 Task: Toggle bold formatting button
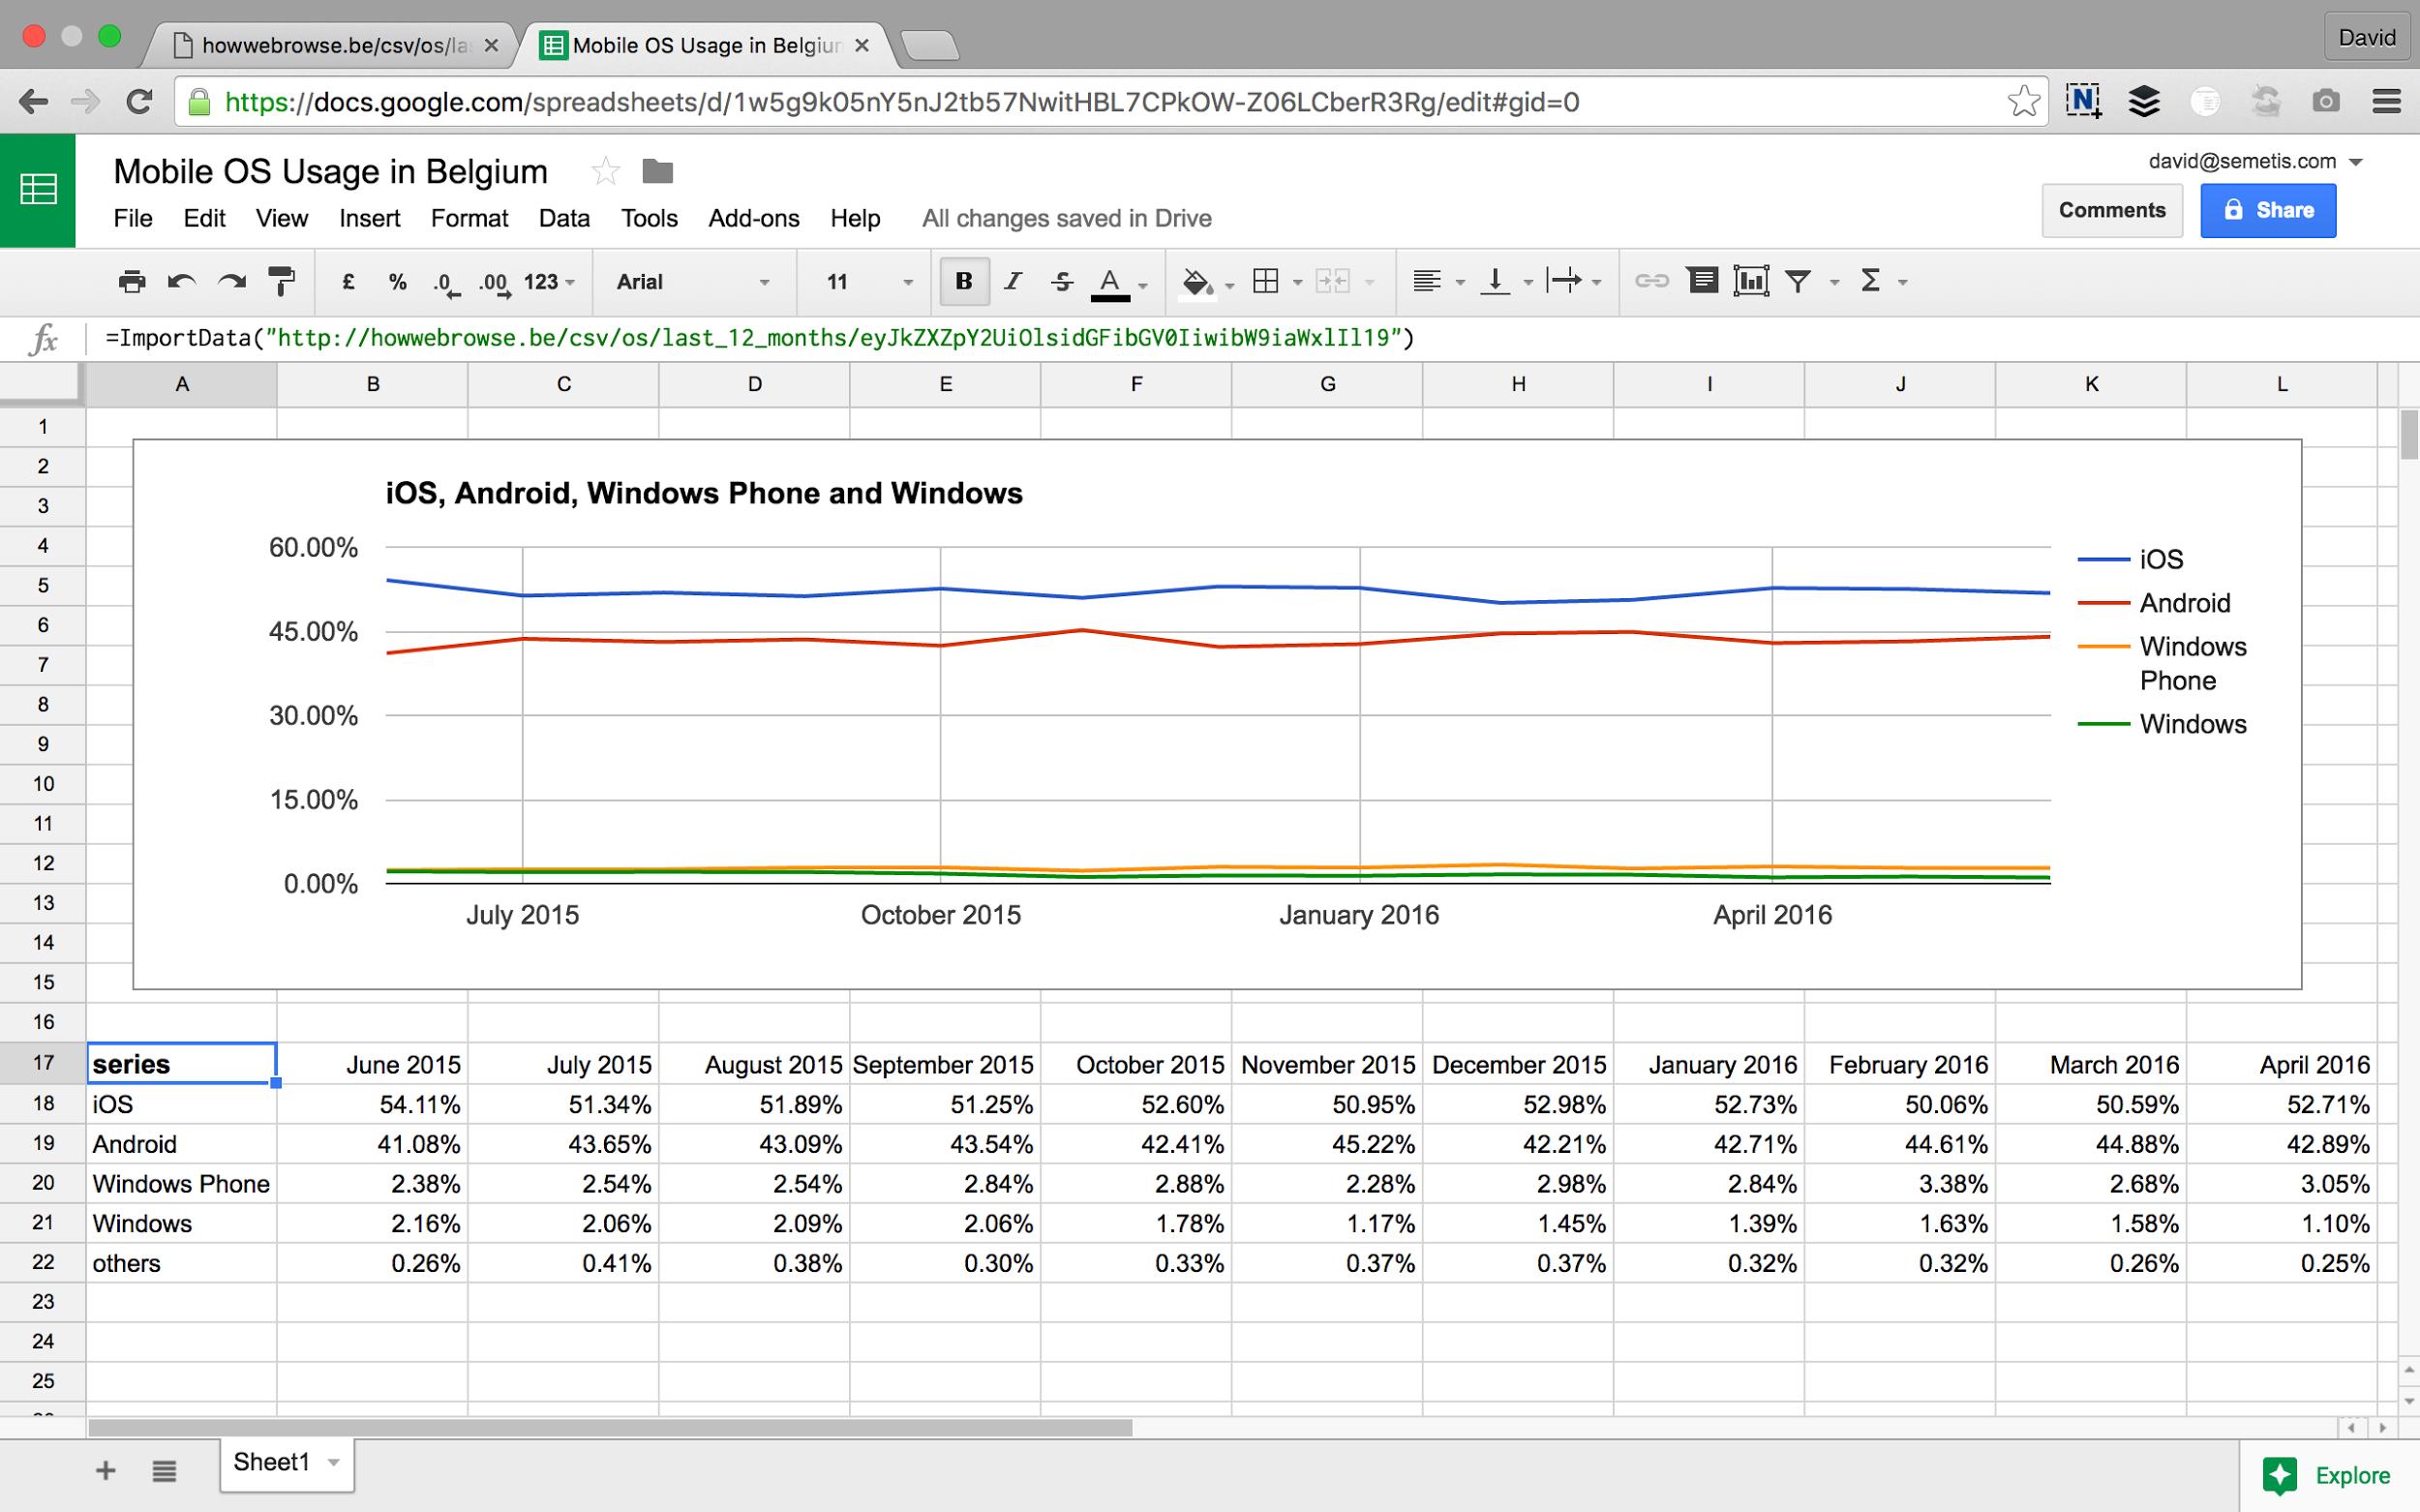click(x=964, y=282)
